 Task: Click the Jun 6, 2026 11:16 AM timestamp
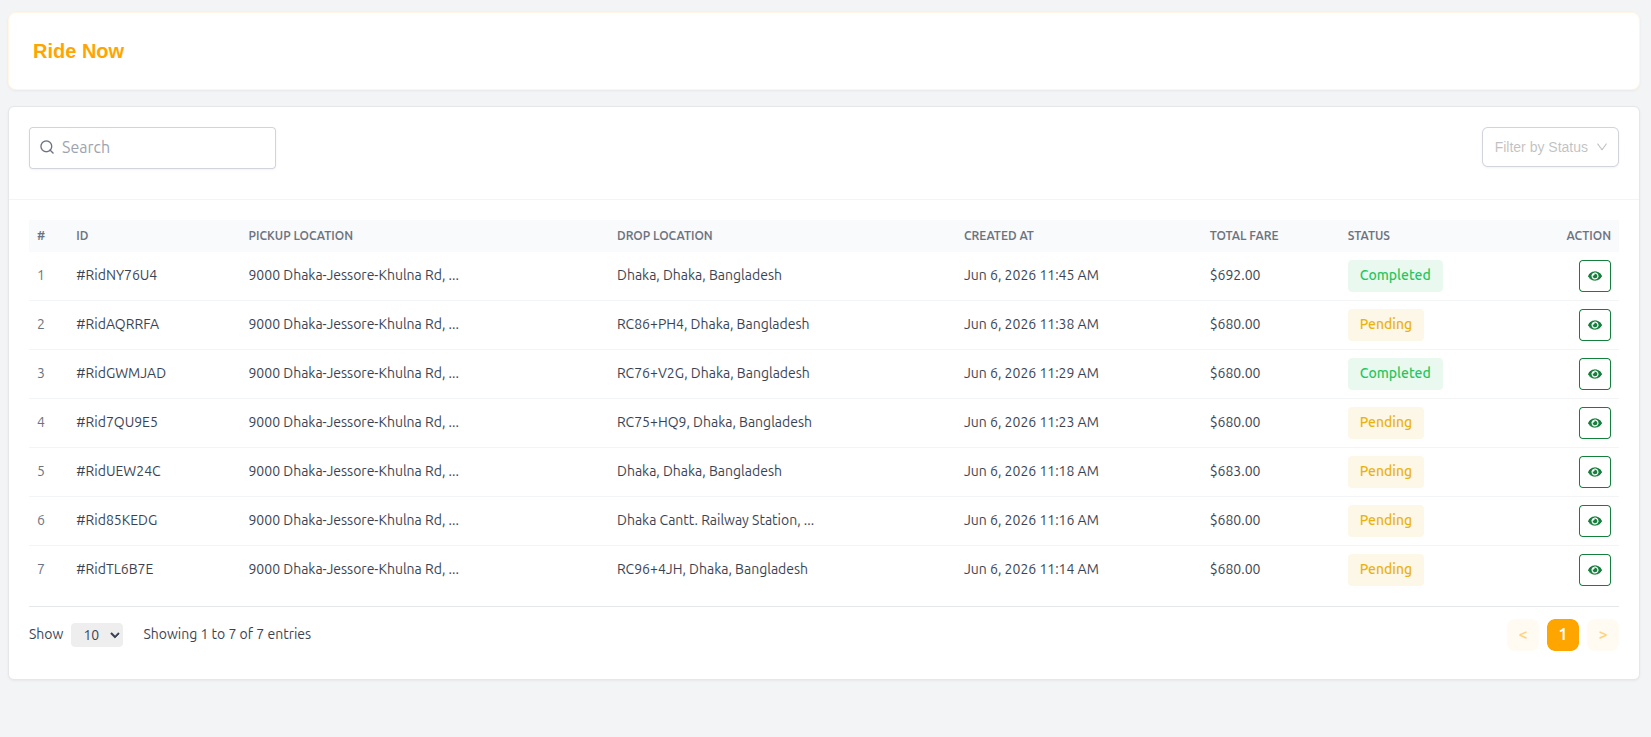pyautogui.click(x=1031, y=520)
